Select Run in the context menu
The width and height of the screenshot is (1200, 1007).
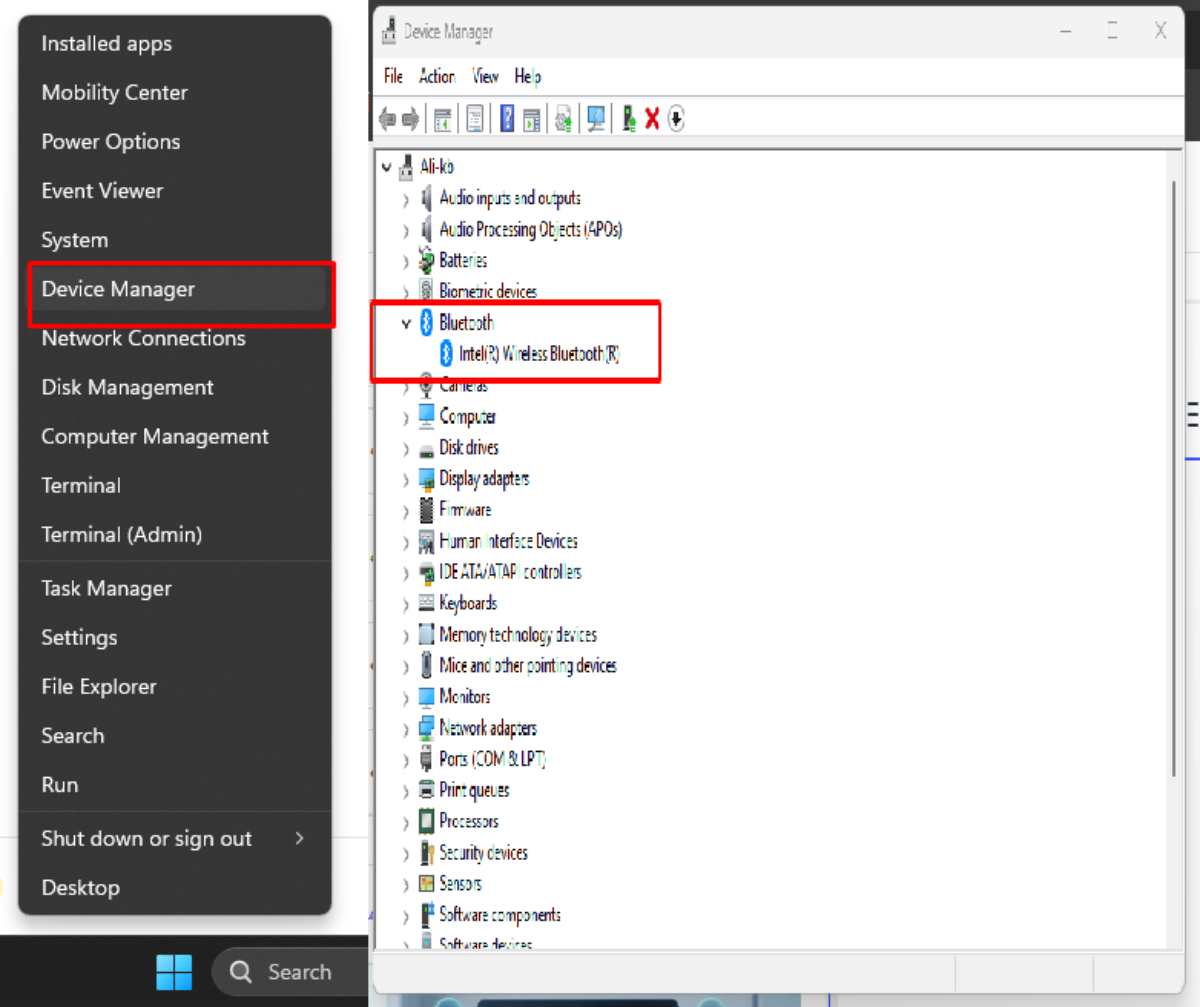pyautogui.click(x=175, y=784)
